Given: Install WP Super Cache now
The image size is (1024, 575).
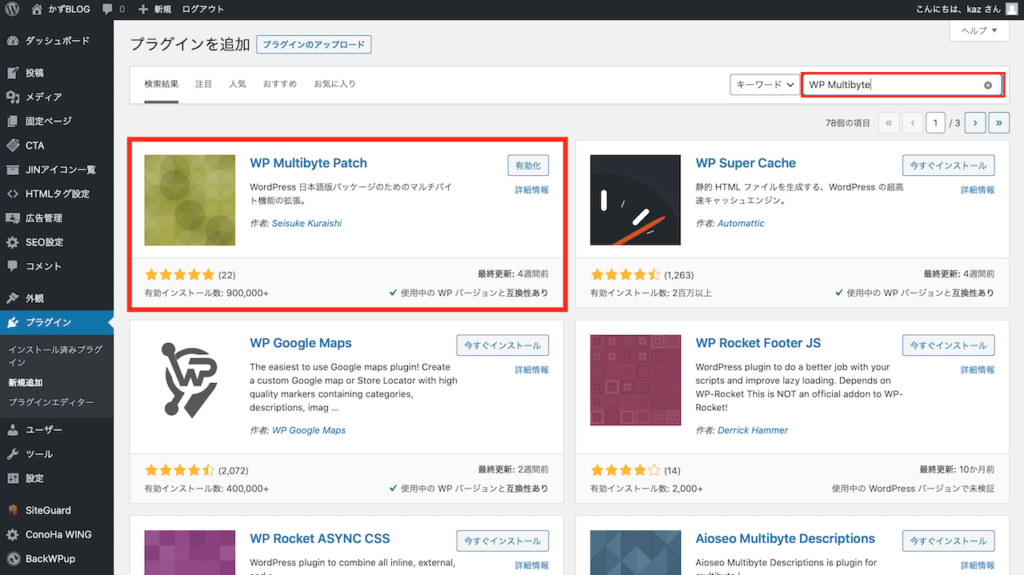Looking at the screenshot, I should [948, 165].
